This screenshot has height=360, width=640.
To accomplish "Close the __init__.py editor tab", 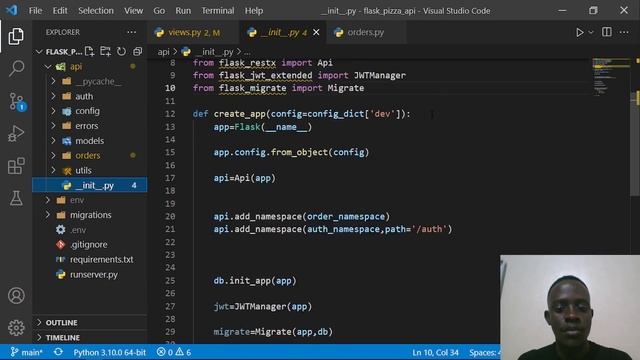I will click(x=316, y=32).
